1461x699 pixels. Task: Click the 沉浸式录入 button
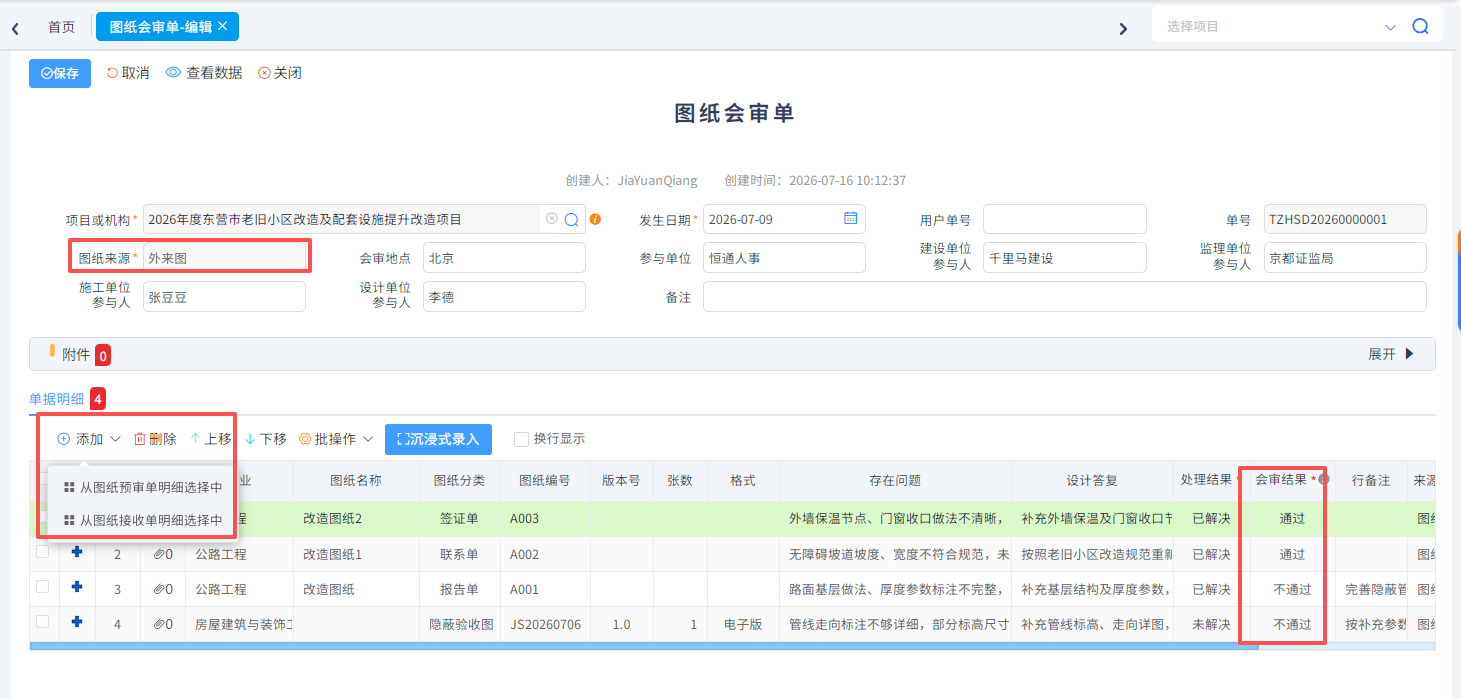click(x=438, y=439)
